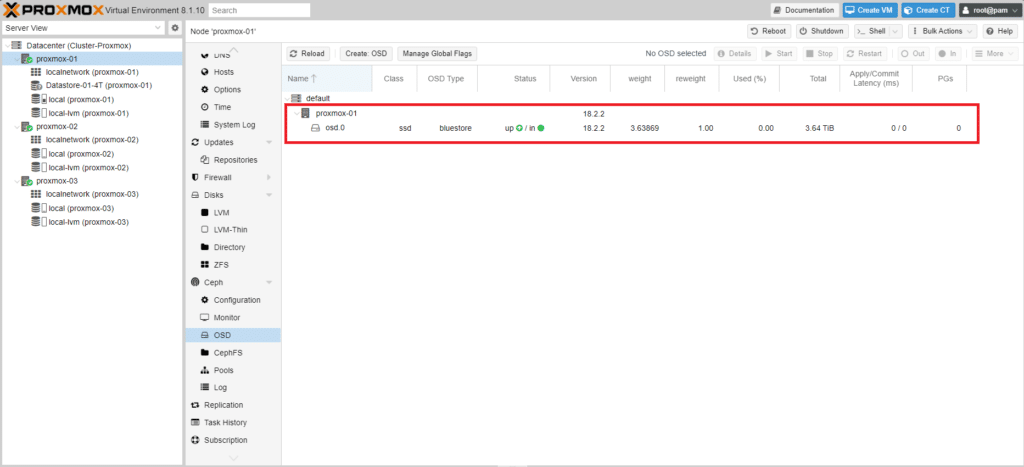Viewport: 1024px width, 467px height.
Task: Click localnetwork (proxmox-02) grid icon
Action: coord(37,140)
